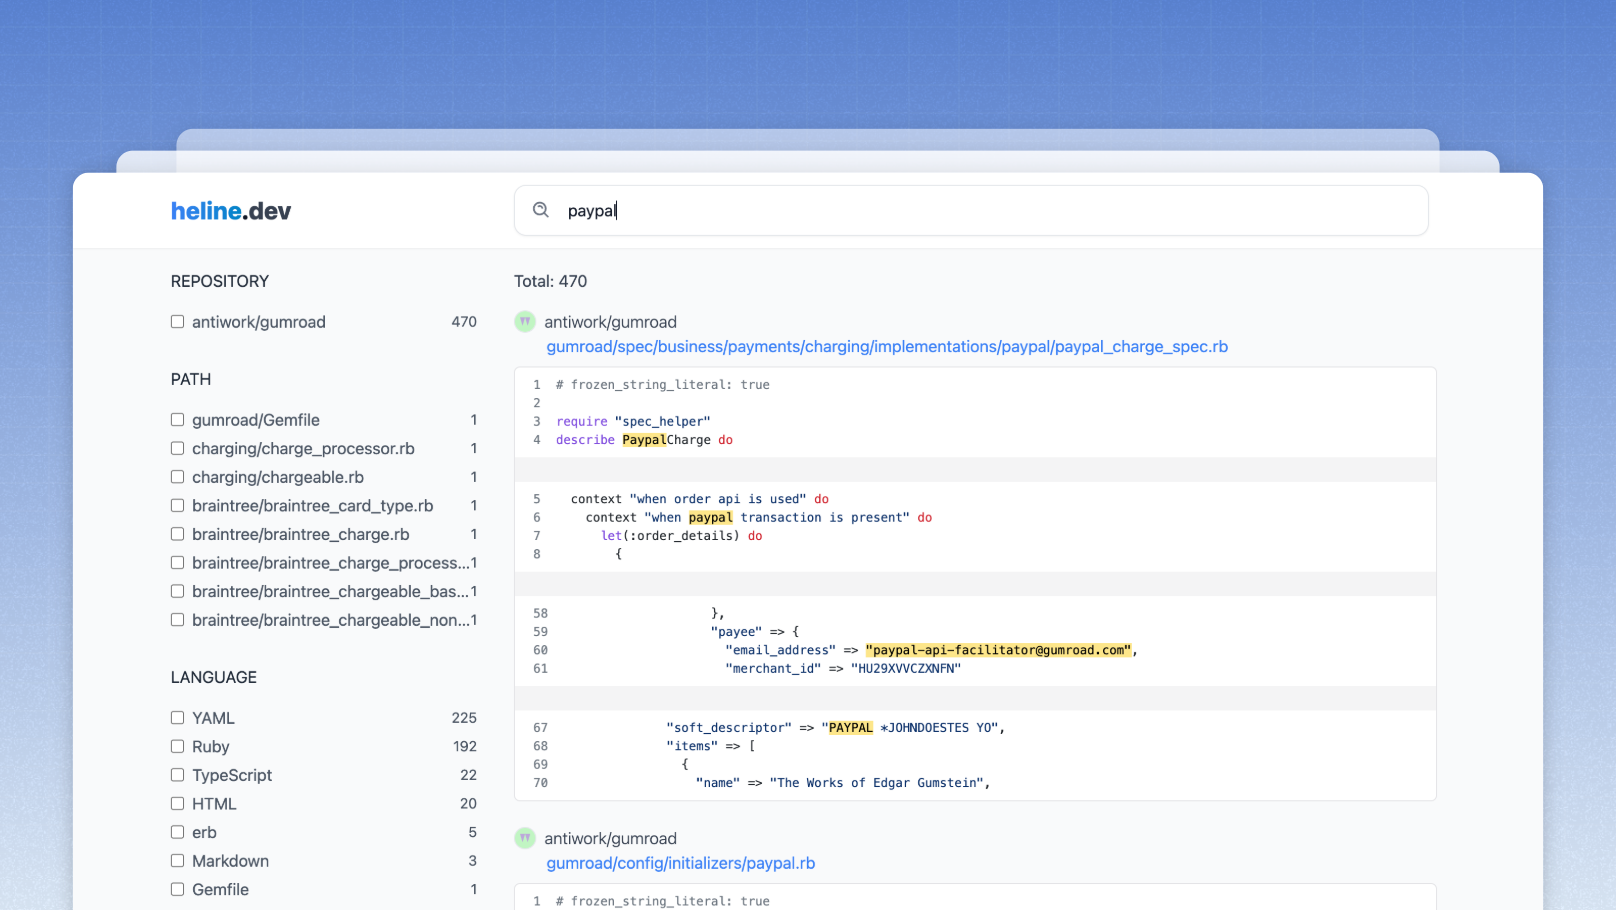The height and width of the screenshot is (910, 1616).
Task: Check the braintree_chargeable_non... path filter
Action: tap(177, 620)
